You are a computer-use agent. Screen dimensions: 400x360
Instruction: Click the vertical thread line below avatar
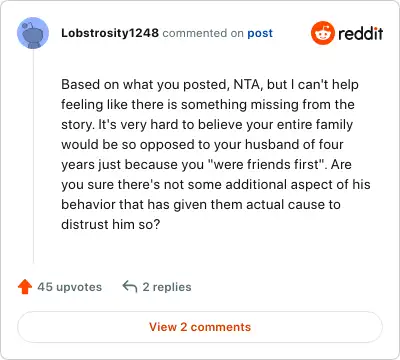(x=33, y=156)
